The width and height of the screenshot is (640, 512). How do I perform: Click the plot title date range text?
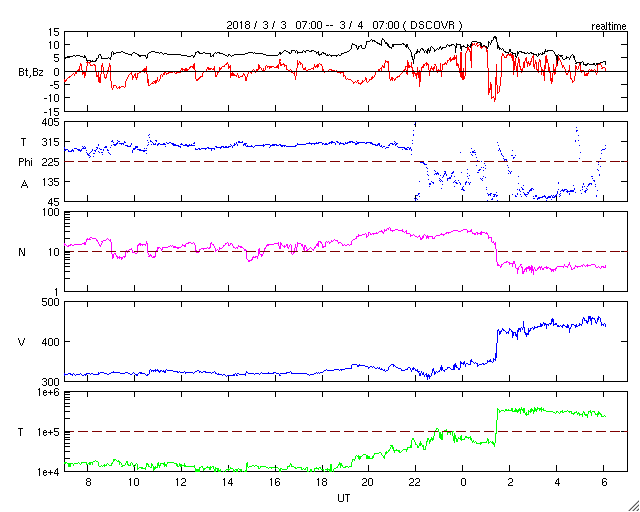click(x=344, y=25)
